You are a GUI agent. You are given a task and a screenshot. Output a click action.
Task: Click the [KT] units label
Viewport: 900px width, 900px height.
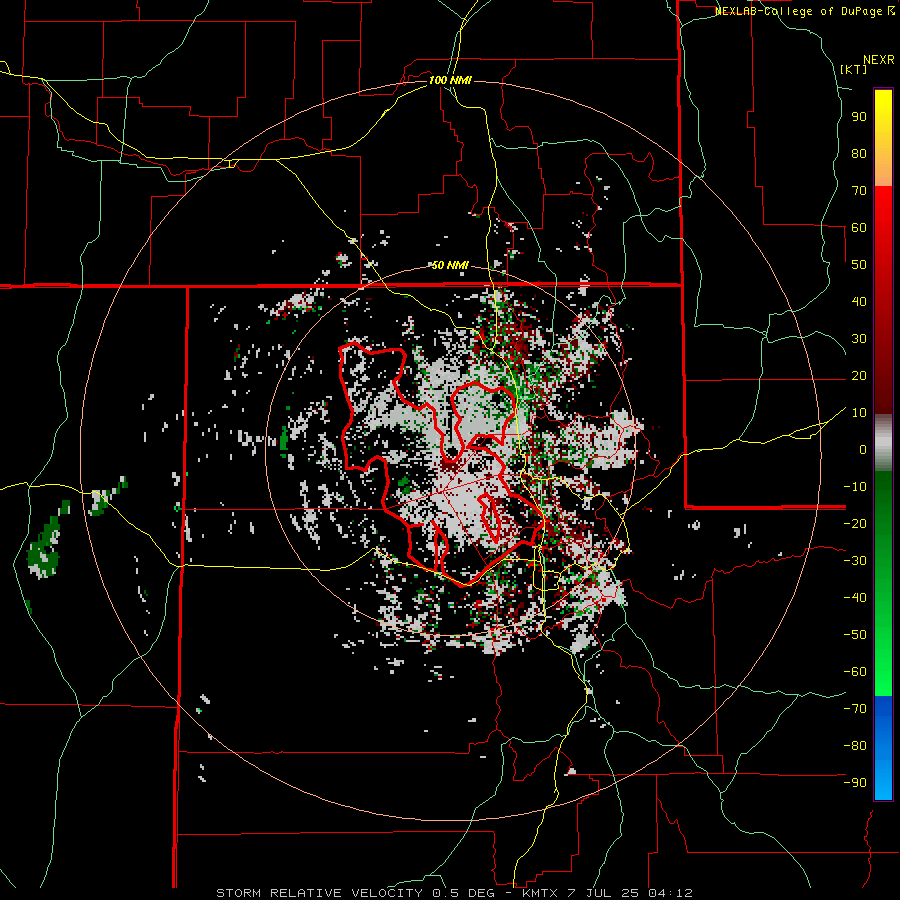tap(854, 69)
